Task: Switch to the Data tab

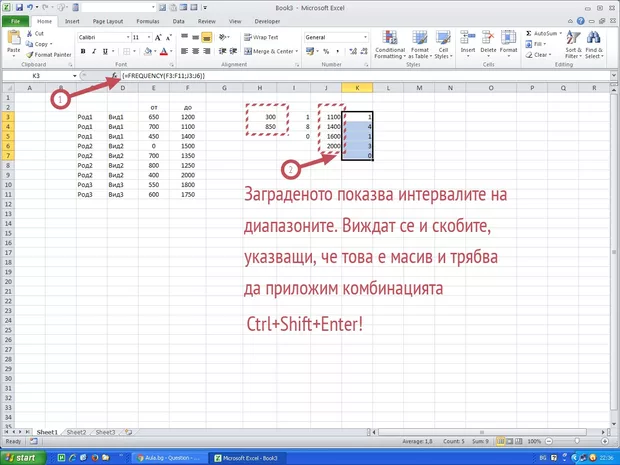Action: click(178, 21)
